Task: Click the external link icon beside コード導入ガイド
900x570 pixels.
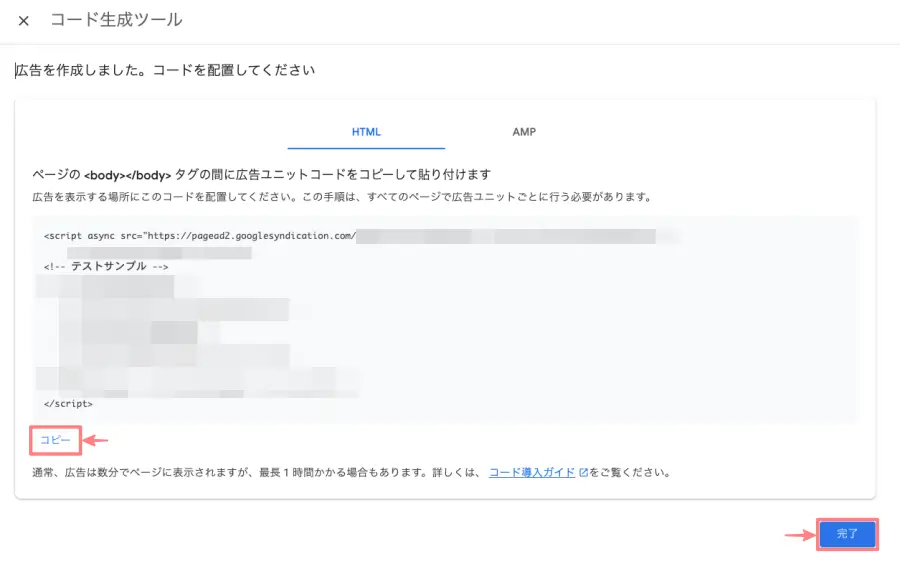Action: 583,472
